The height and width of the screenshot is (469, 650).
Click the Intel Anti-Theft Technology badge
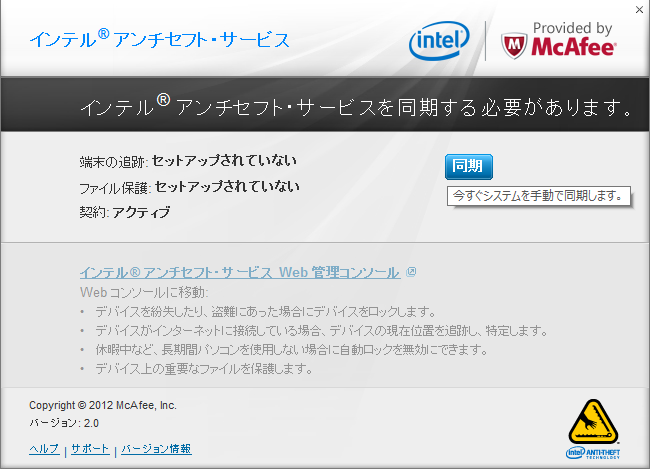pyautogui.click(x=593, y=429)
